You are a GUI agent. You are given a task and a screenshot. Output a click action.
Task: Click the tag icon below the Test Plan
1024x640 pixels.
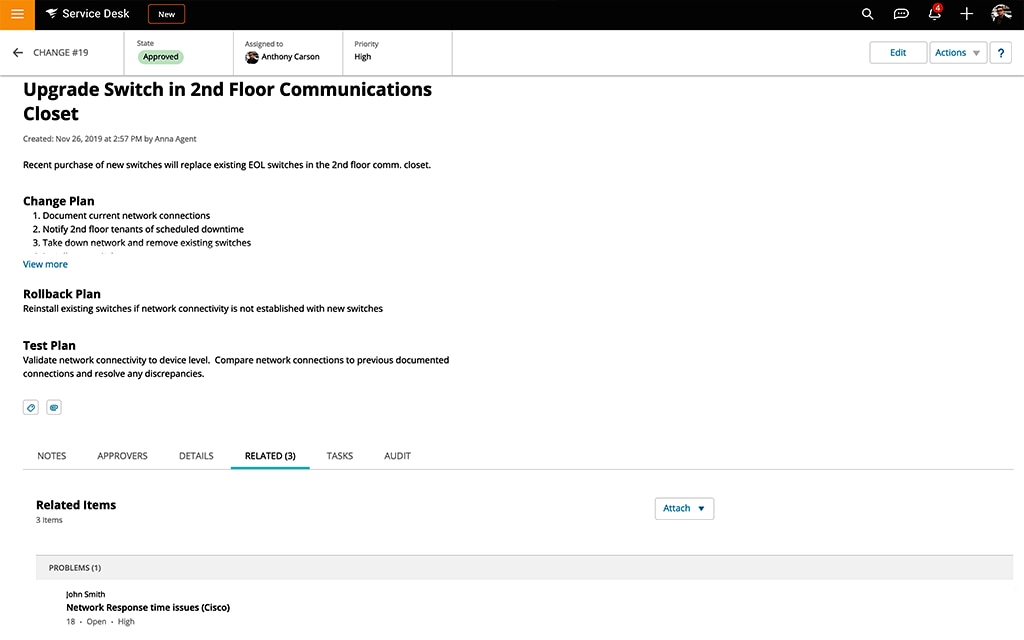30,407
